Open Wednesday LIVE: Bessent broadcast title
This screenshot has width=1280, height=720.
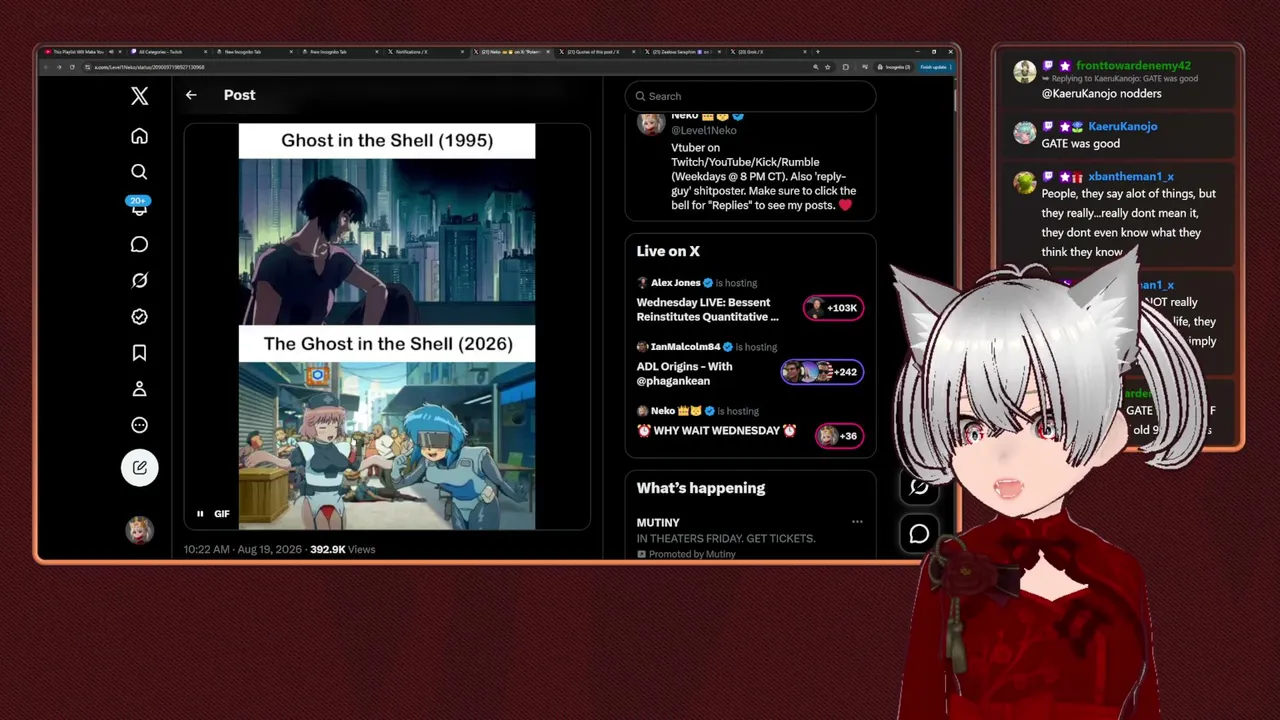(708, 310)
